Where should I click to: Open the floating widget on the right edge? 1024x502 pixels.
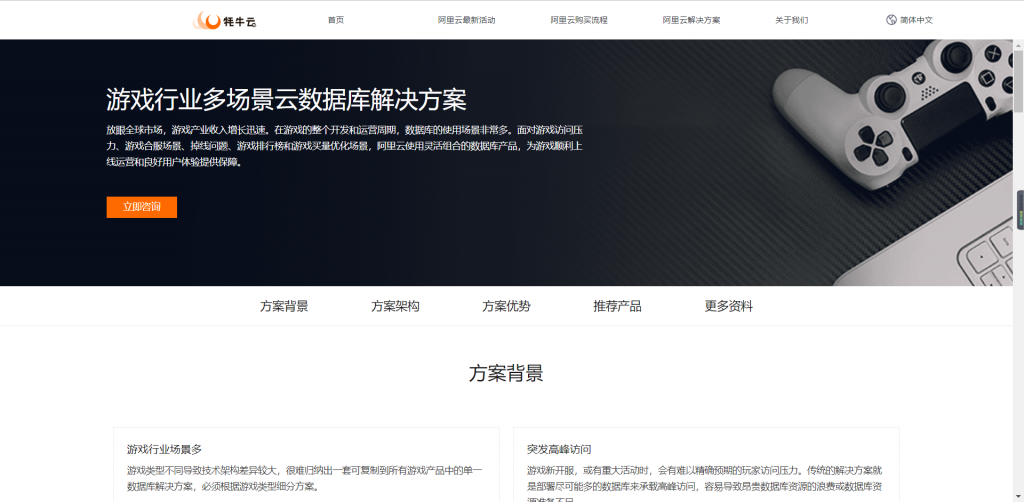pos(1020,210)
